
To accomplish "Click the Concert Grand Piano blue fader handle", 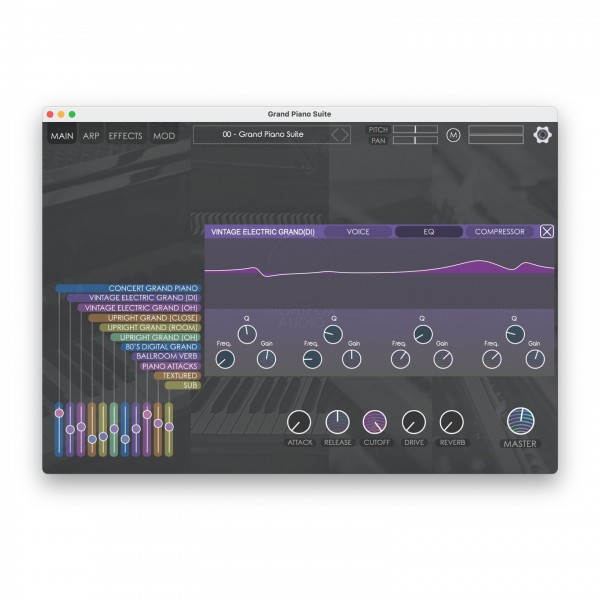I will pyautogui.click(x=59, y=413).
